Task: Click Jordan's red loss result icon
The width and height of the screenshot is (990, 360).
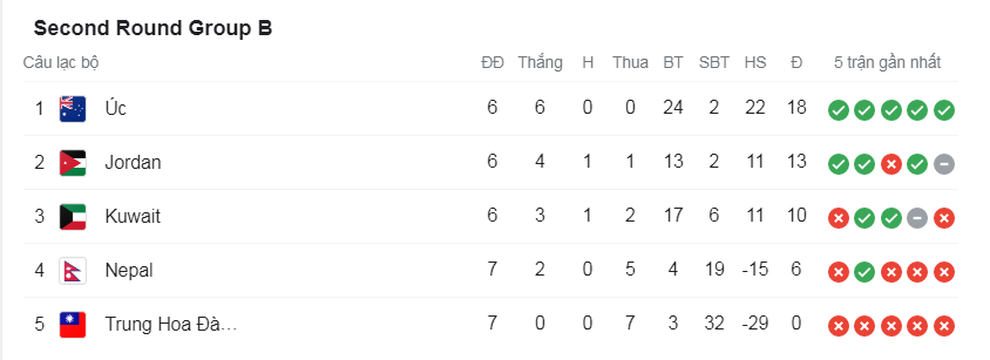Action: [891, 164]
